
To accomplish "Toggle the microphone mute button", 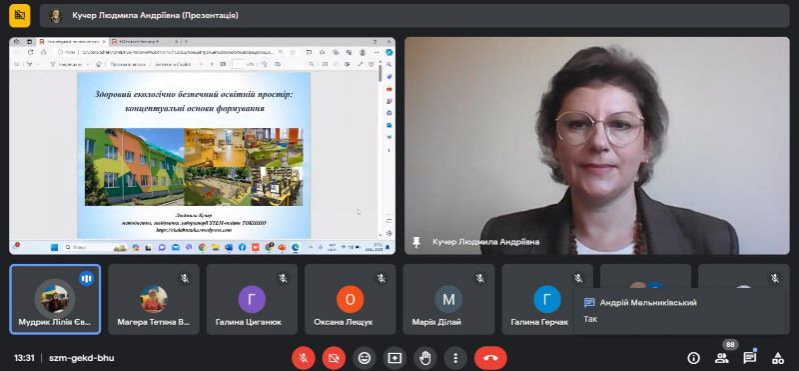I will pos(303,358).
